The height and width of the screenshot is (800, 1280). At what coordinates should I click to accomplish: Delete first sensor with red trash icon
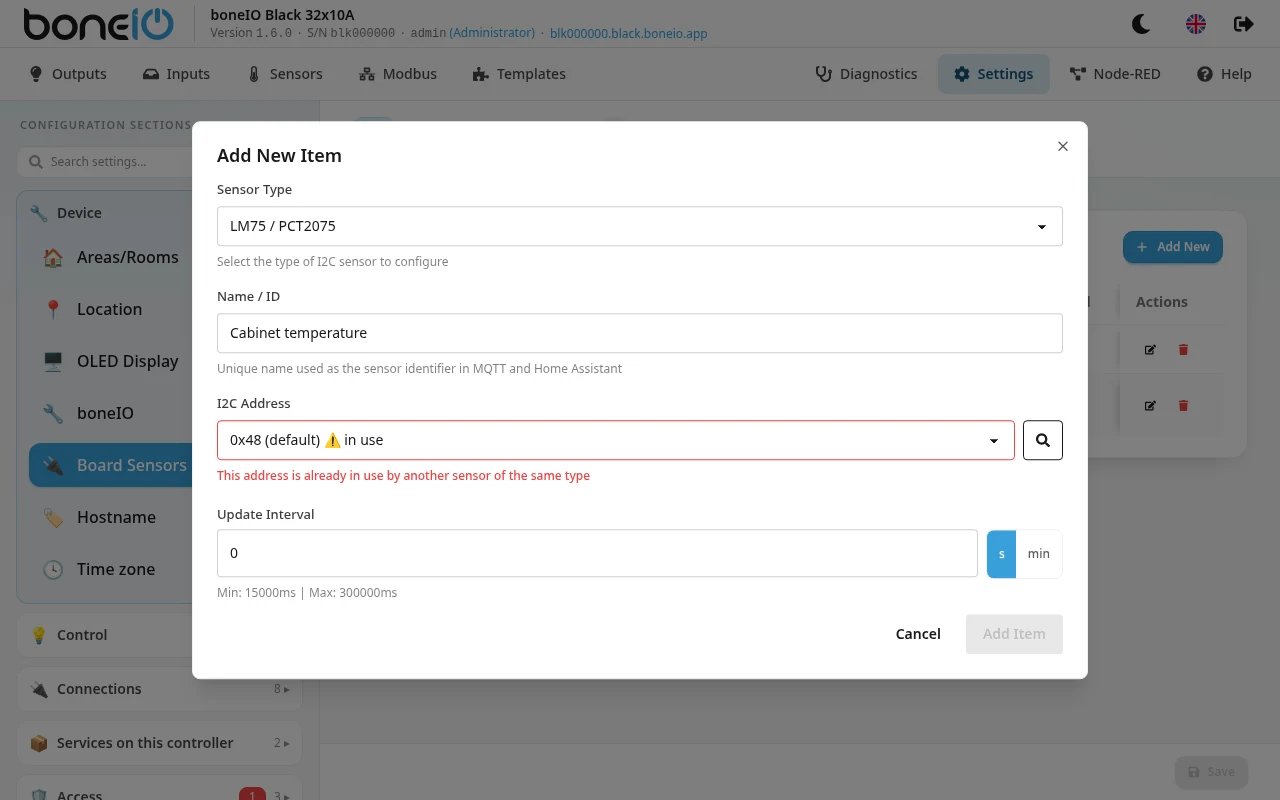[x=1184, y=350]
